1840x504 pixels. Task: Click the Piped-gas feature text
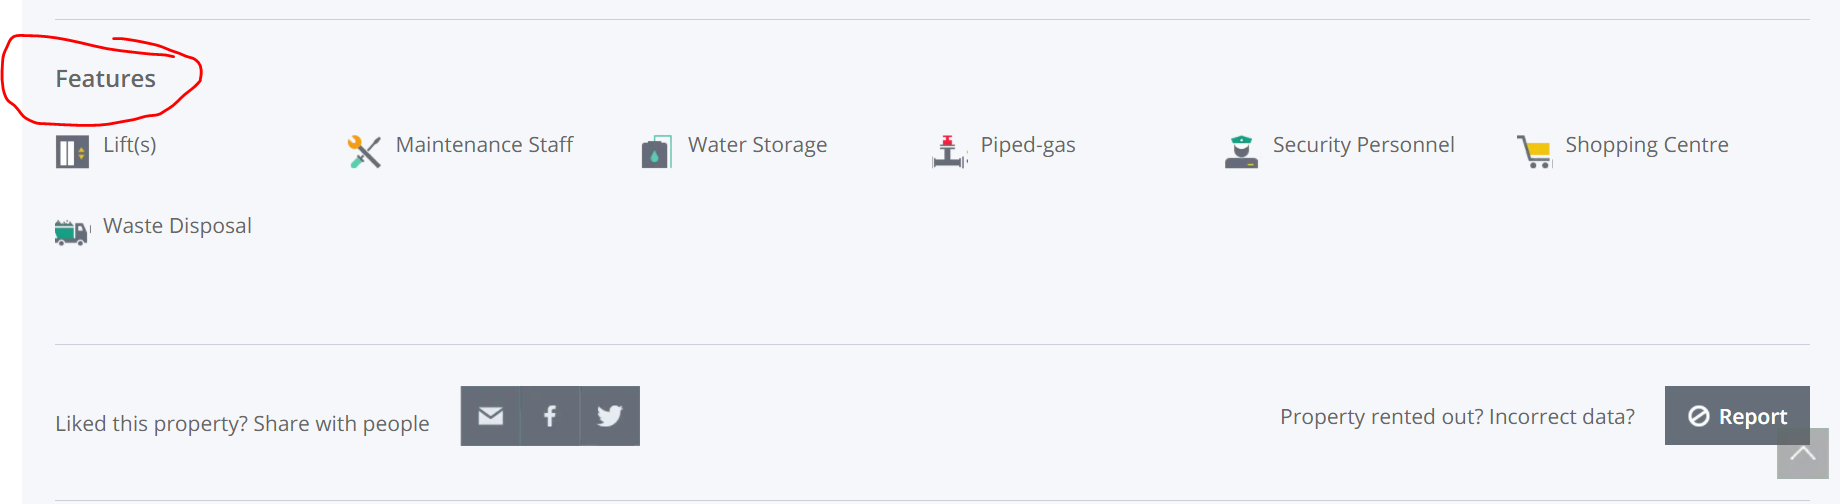point(1028,145)
